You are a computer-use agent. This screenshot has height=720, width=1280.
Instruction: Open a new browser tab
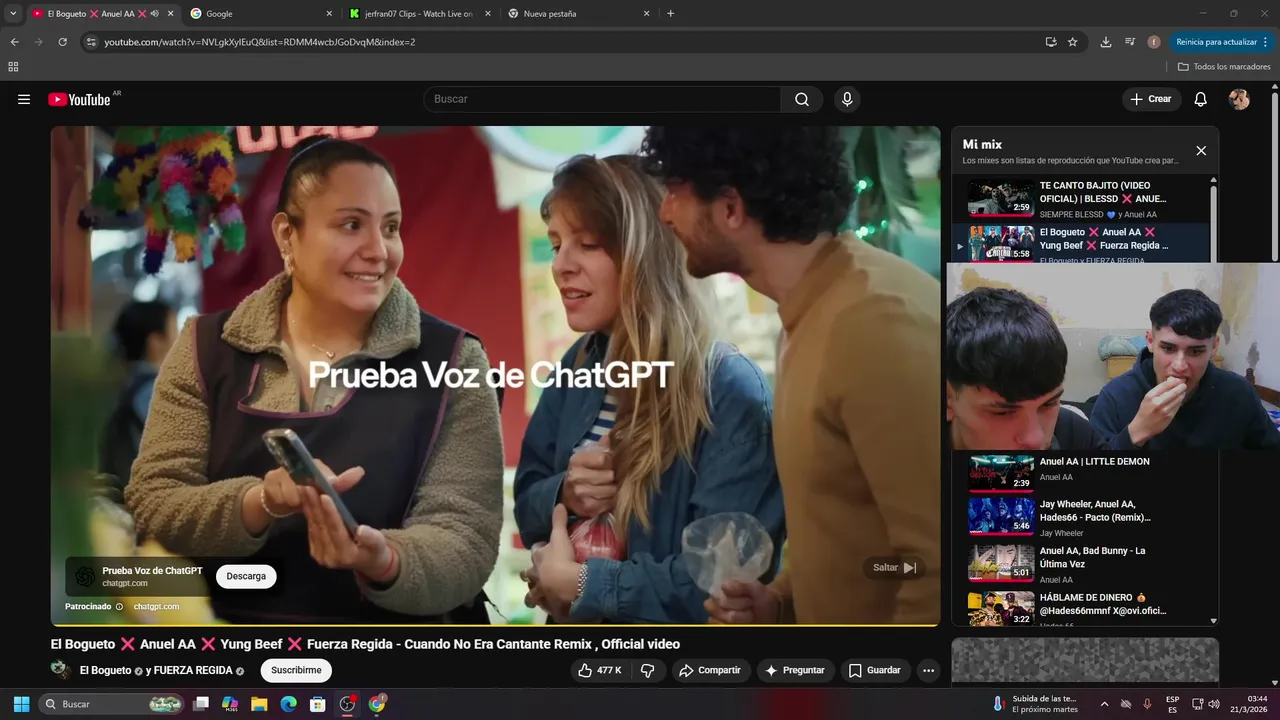point(670,14)
